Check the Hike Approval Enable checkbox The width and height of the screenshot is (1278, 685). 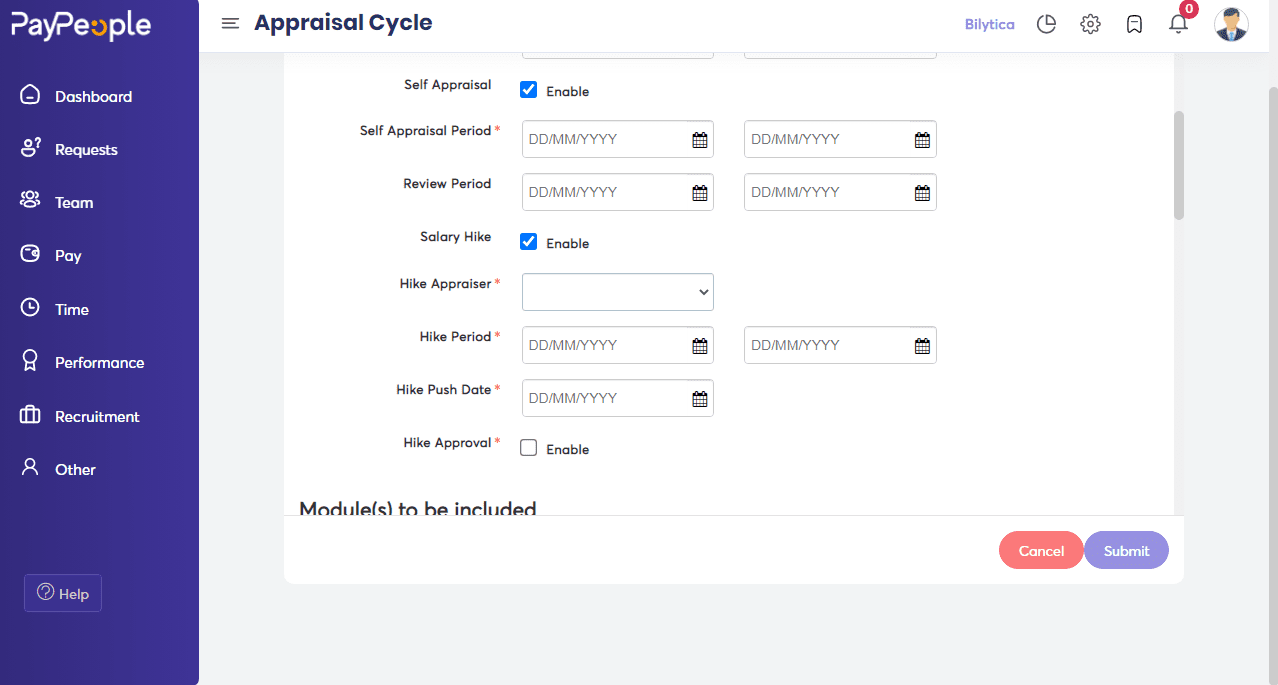529,448
